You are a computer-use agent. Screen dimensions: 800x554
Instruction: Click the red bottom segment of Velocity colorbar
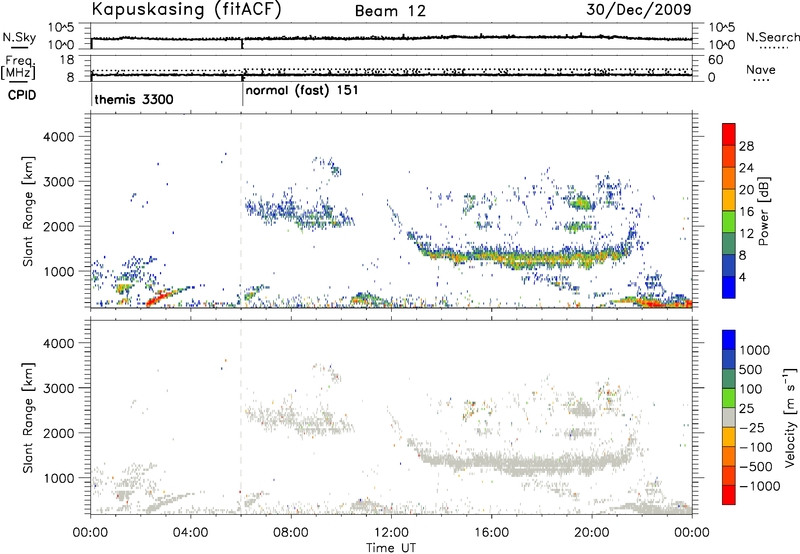pyautogui.click(x=729, y=495)
